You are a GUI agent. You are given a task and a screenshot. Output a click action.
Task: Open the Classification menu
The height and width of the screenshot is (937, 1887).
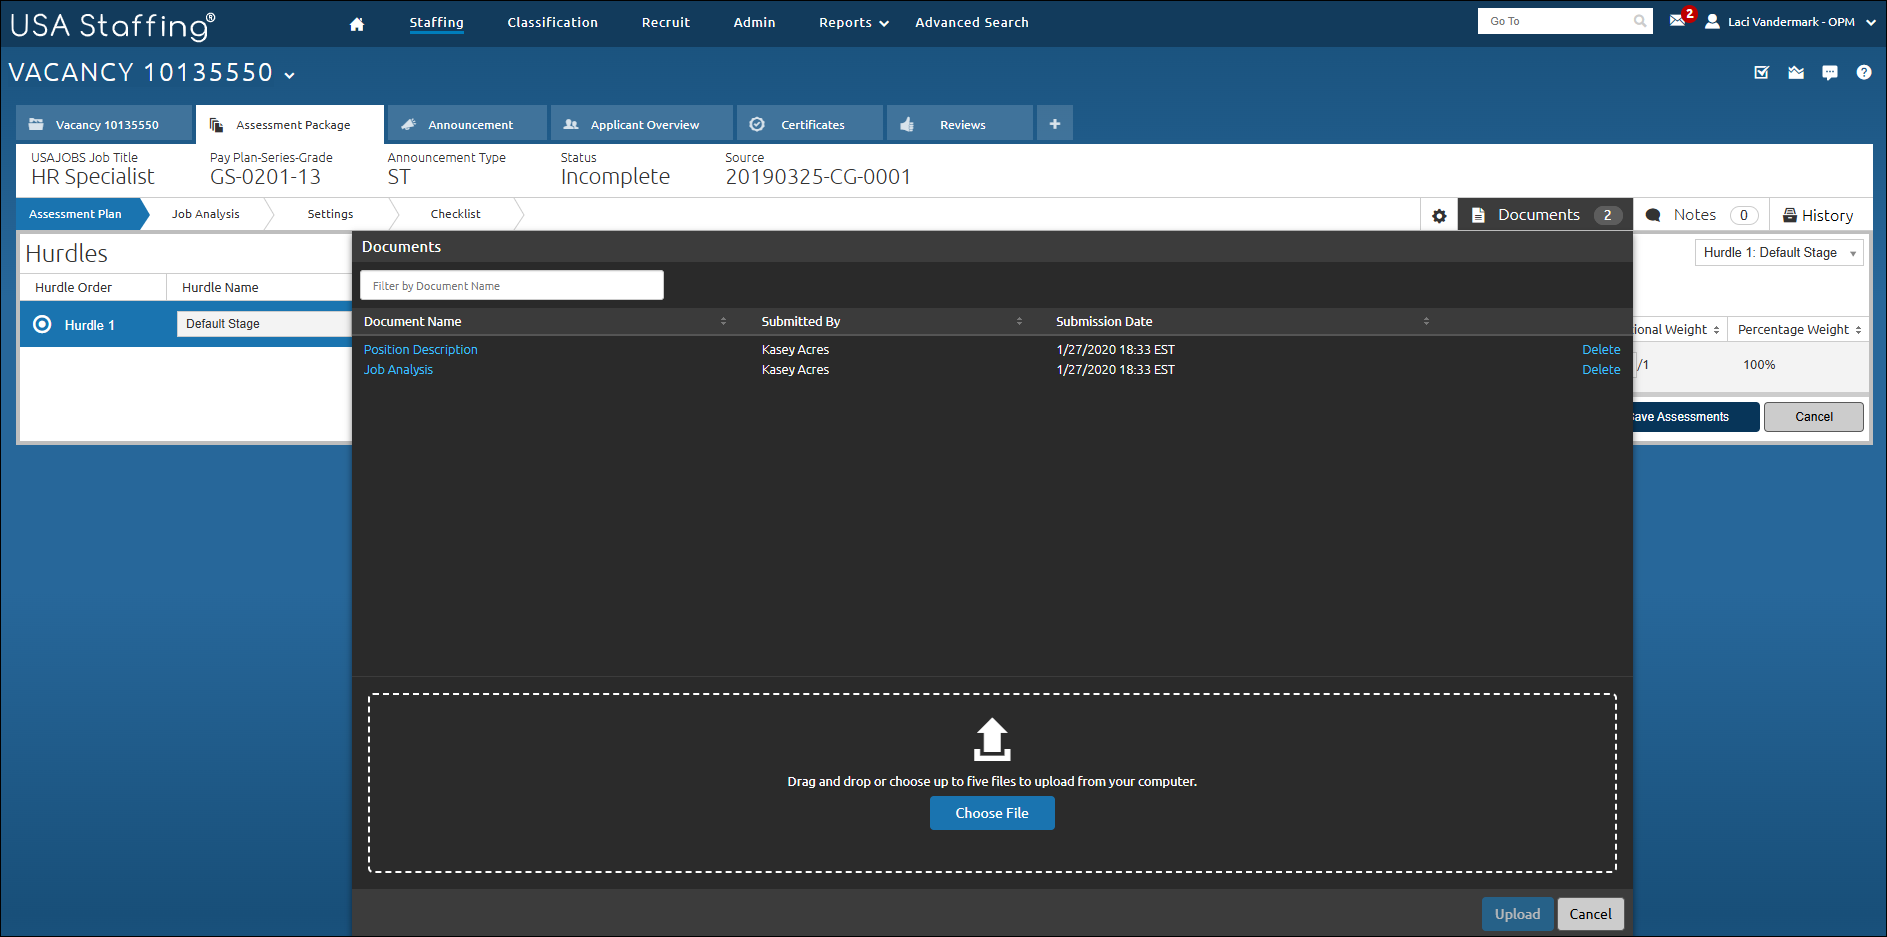[x=552, y=22]
